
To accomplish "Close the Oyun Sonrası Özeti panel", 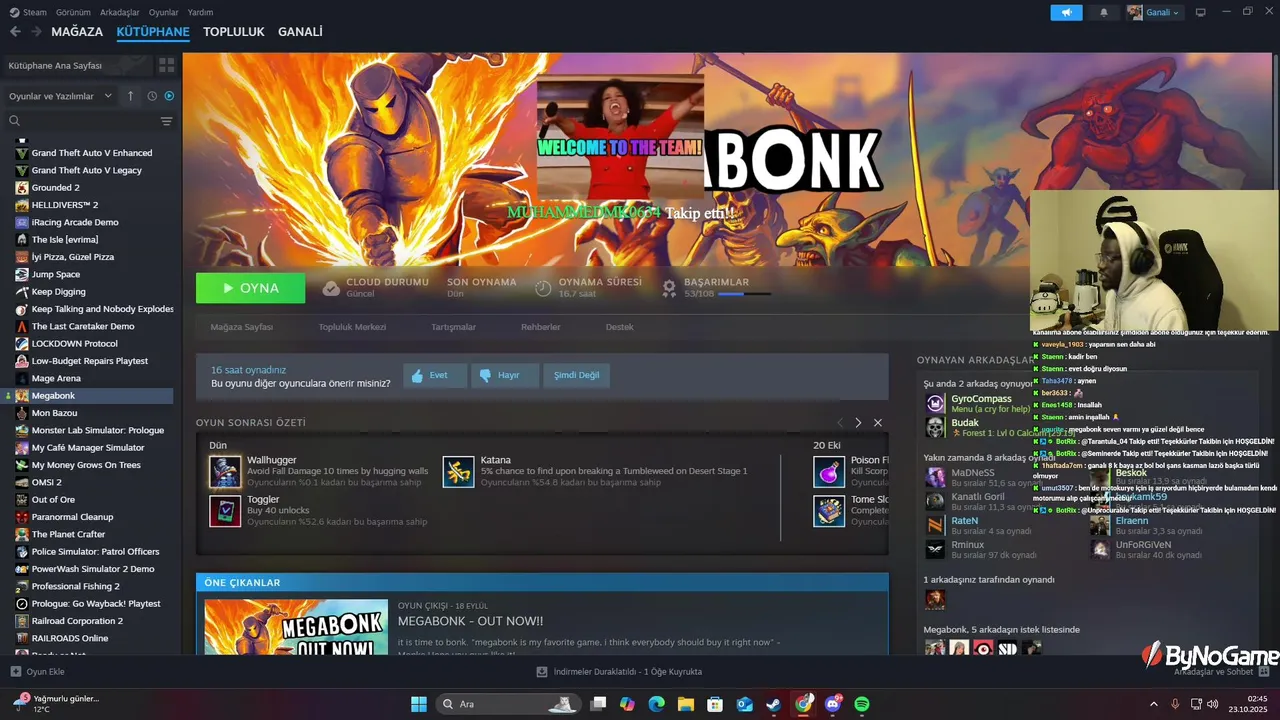I will click(x=878, y=423).
